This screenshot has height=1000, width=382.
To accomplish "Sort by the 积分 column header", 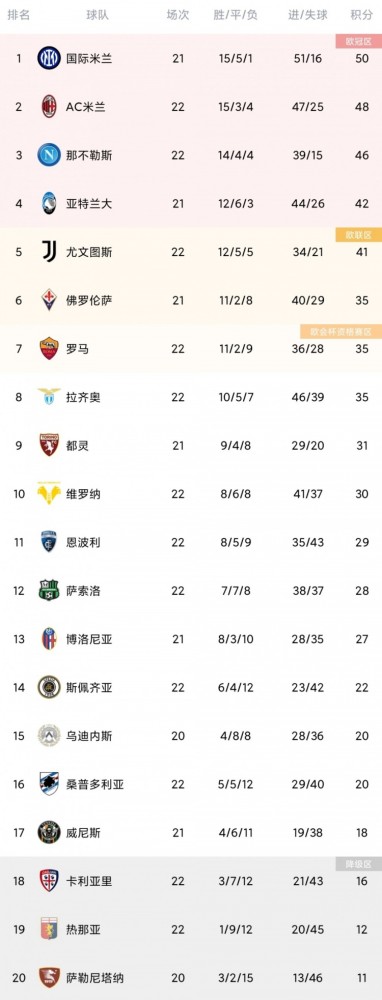I will coord(362,15).
